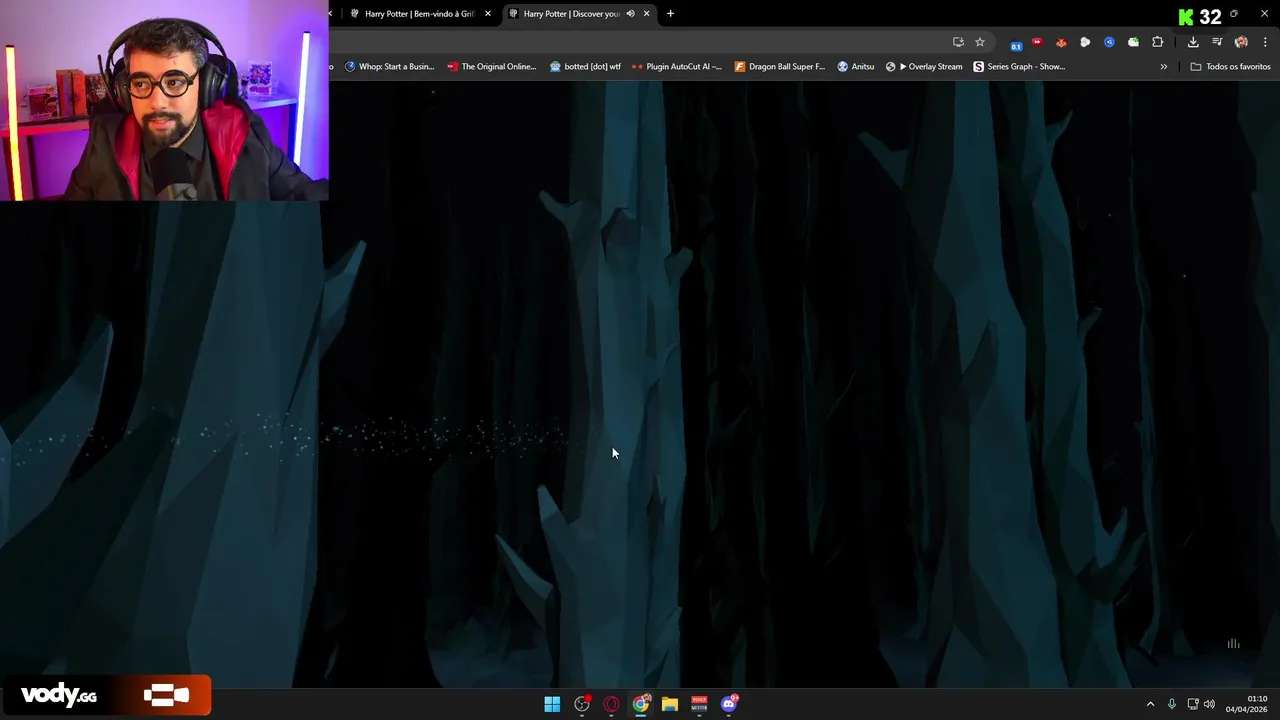
Task: Open the browser Downloads panel
Action: click(x=1193, y=42)
